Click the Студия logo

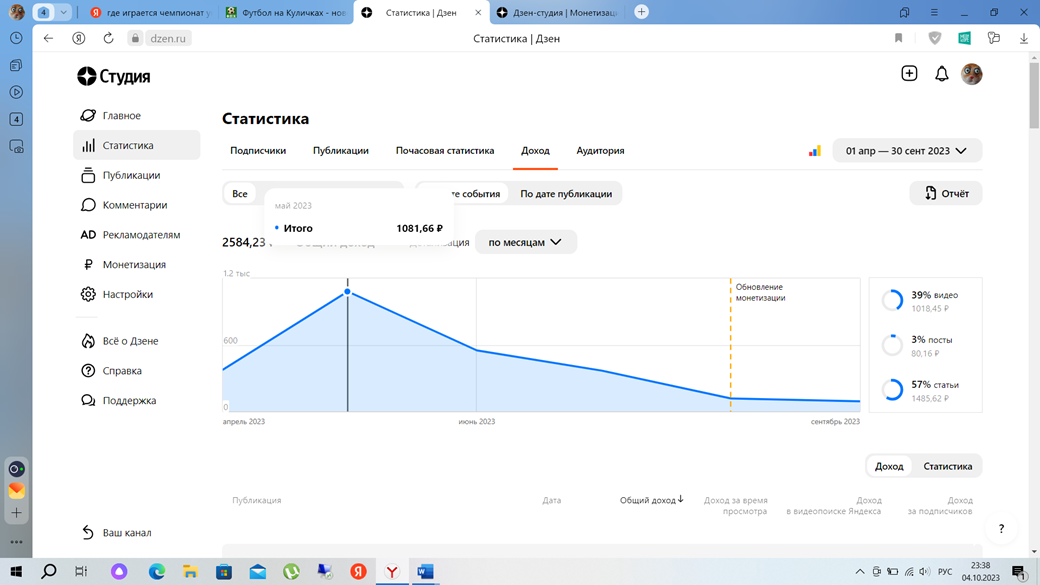click(x=113, y=76)
